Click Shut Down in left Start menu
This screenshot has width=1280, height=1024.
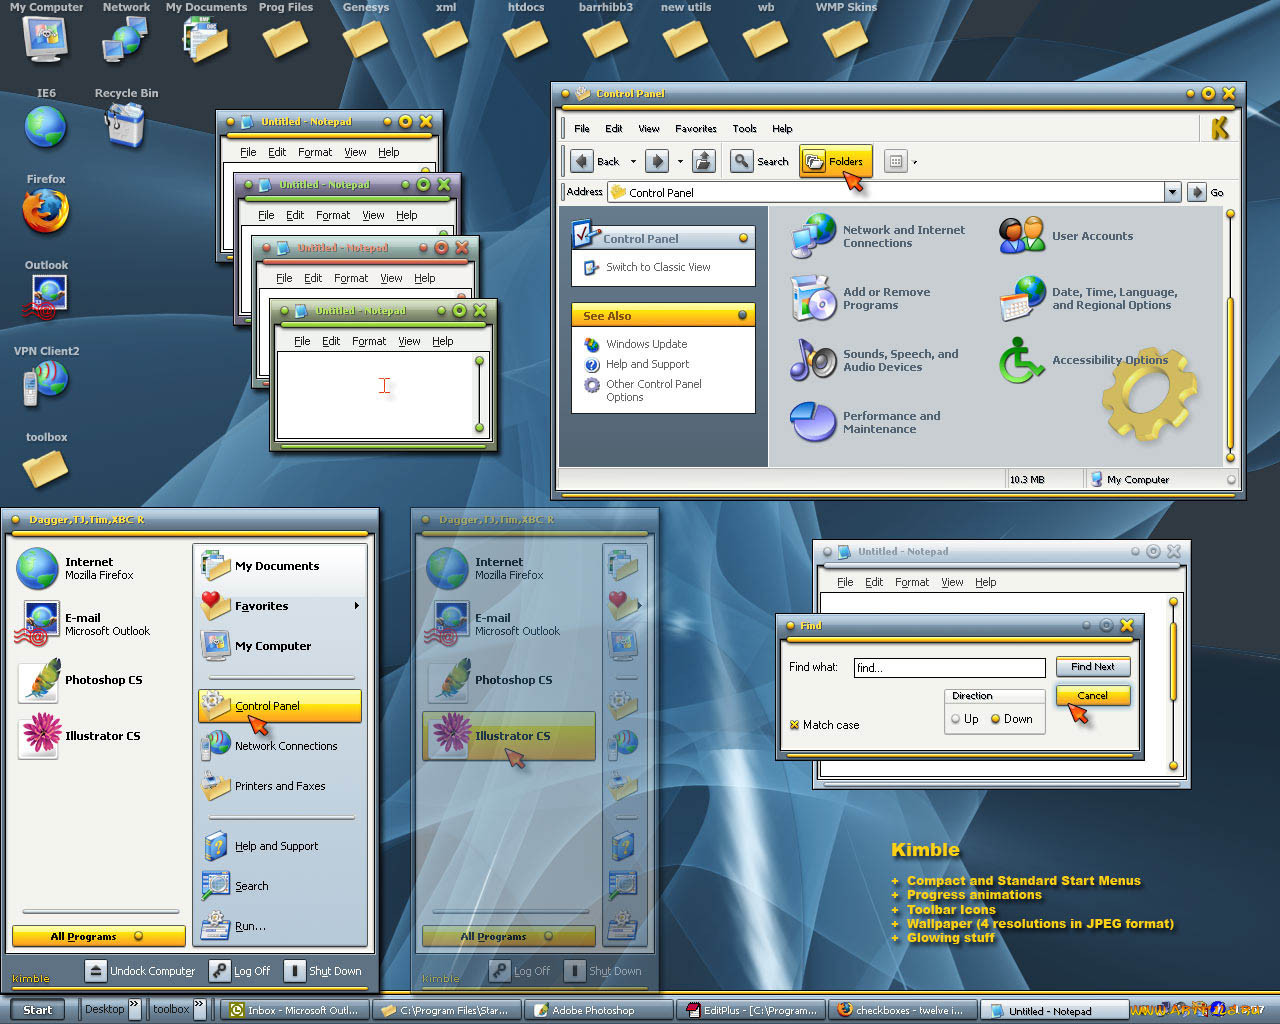(x=324, y=971)
